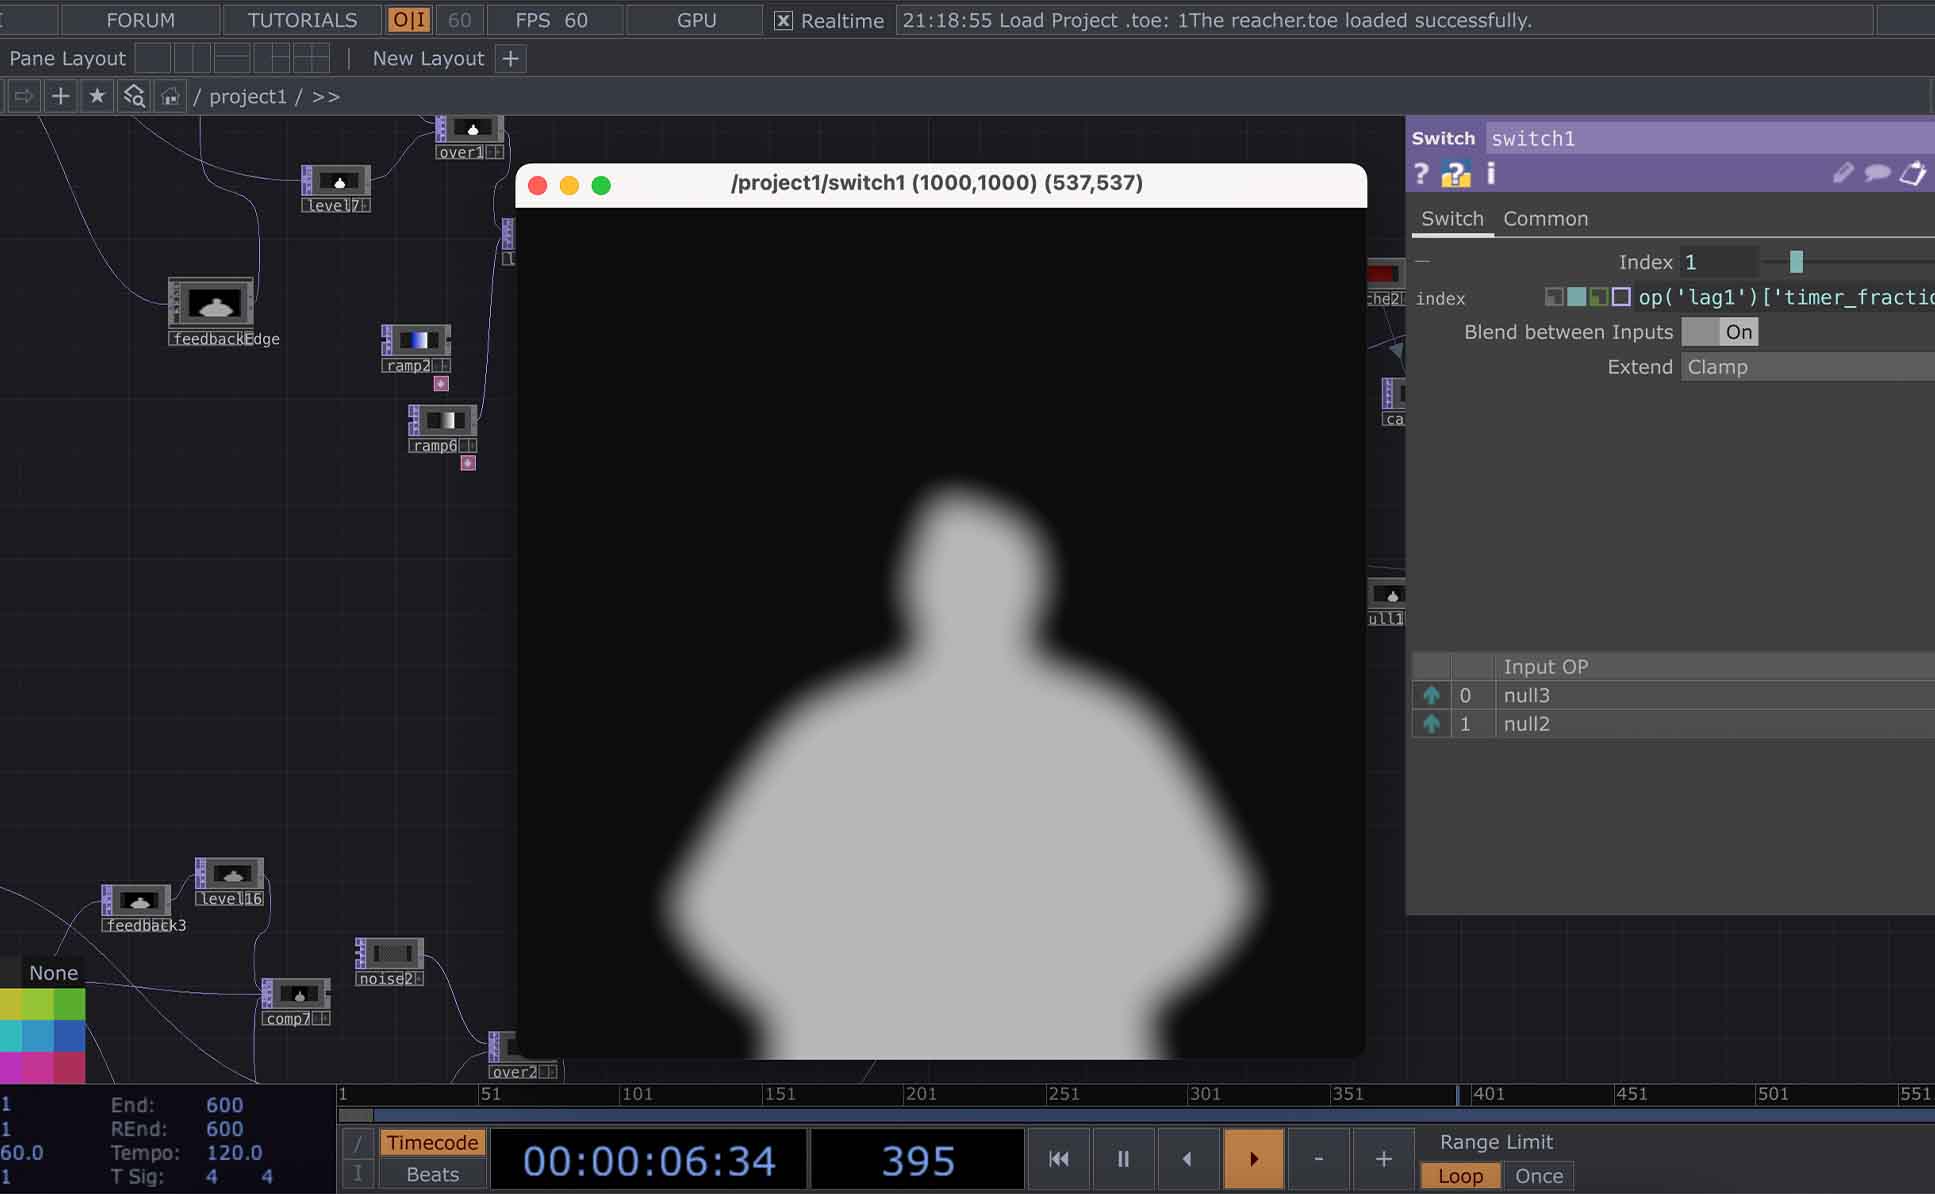Toggle Blend between Inputs switch

1719,332
